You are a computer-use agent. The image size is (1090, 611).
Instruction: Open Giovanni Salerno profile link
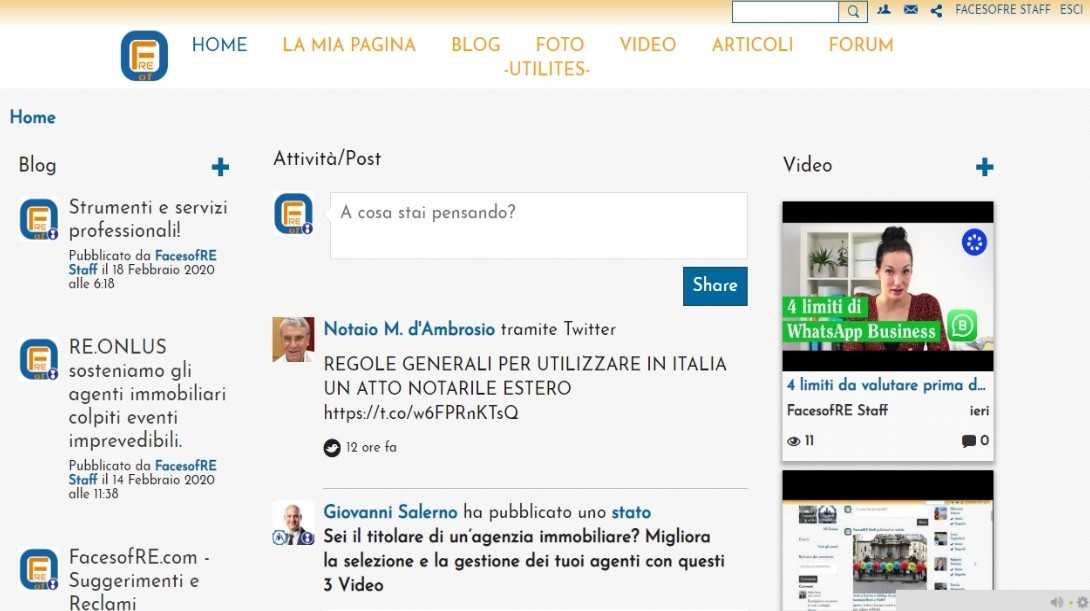(x=391, y=512)
